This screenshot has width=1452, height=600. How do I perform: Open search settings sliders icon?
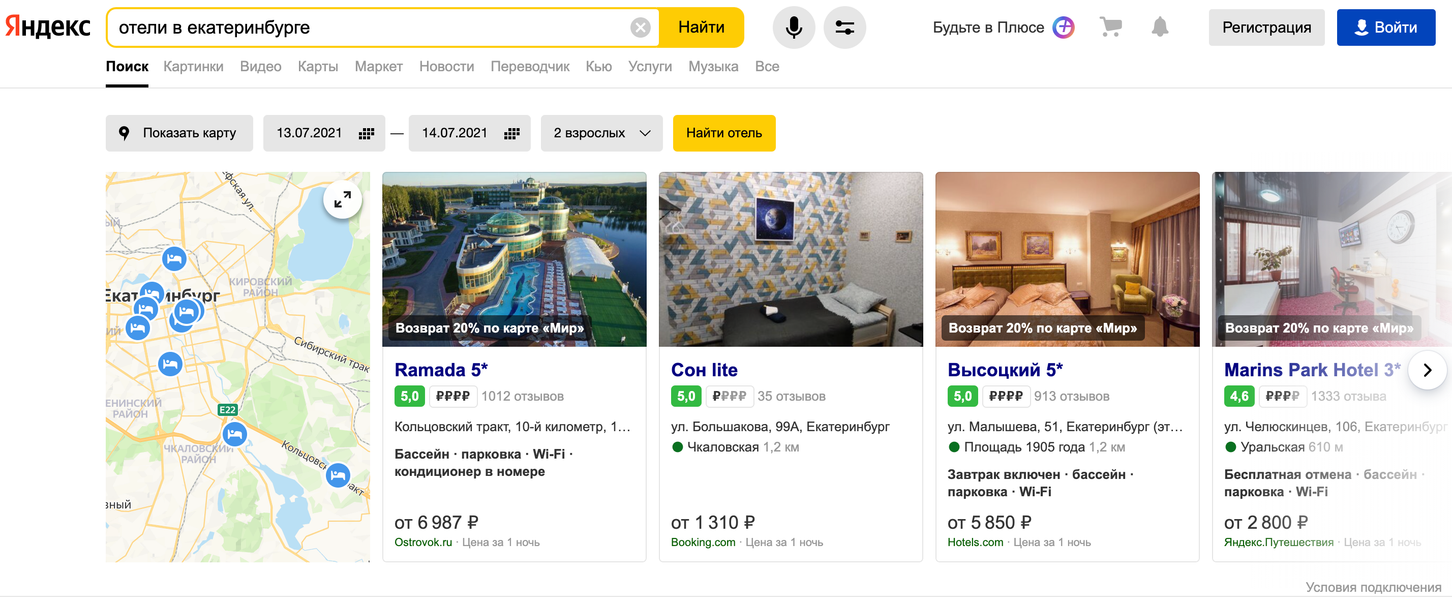click(845, 28)
